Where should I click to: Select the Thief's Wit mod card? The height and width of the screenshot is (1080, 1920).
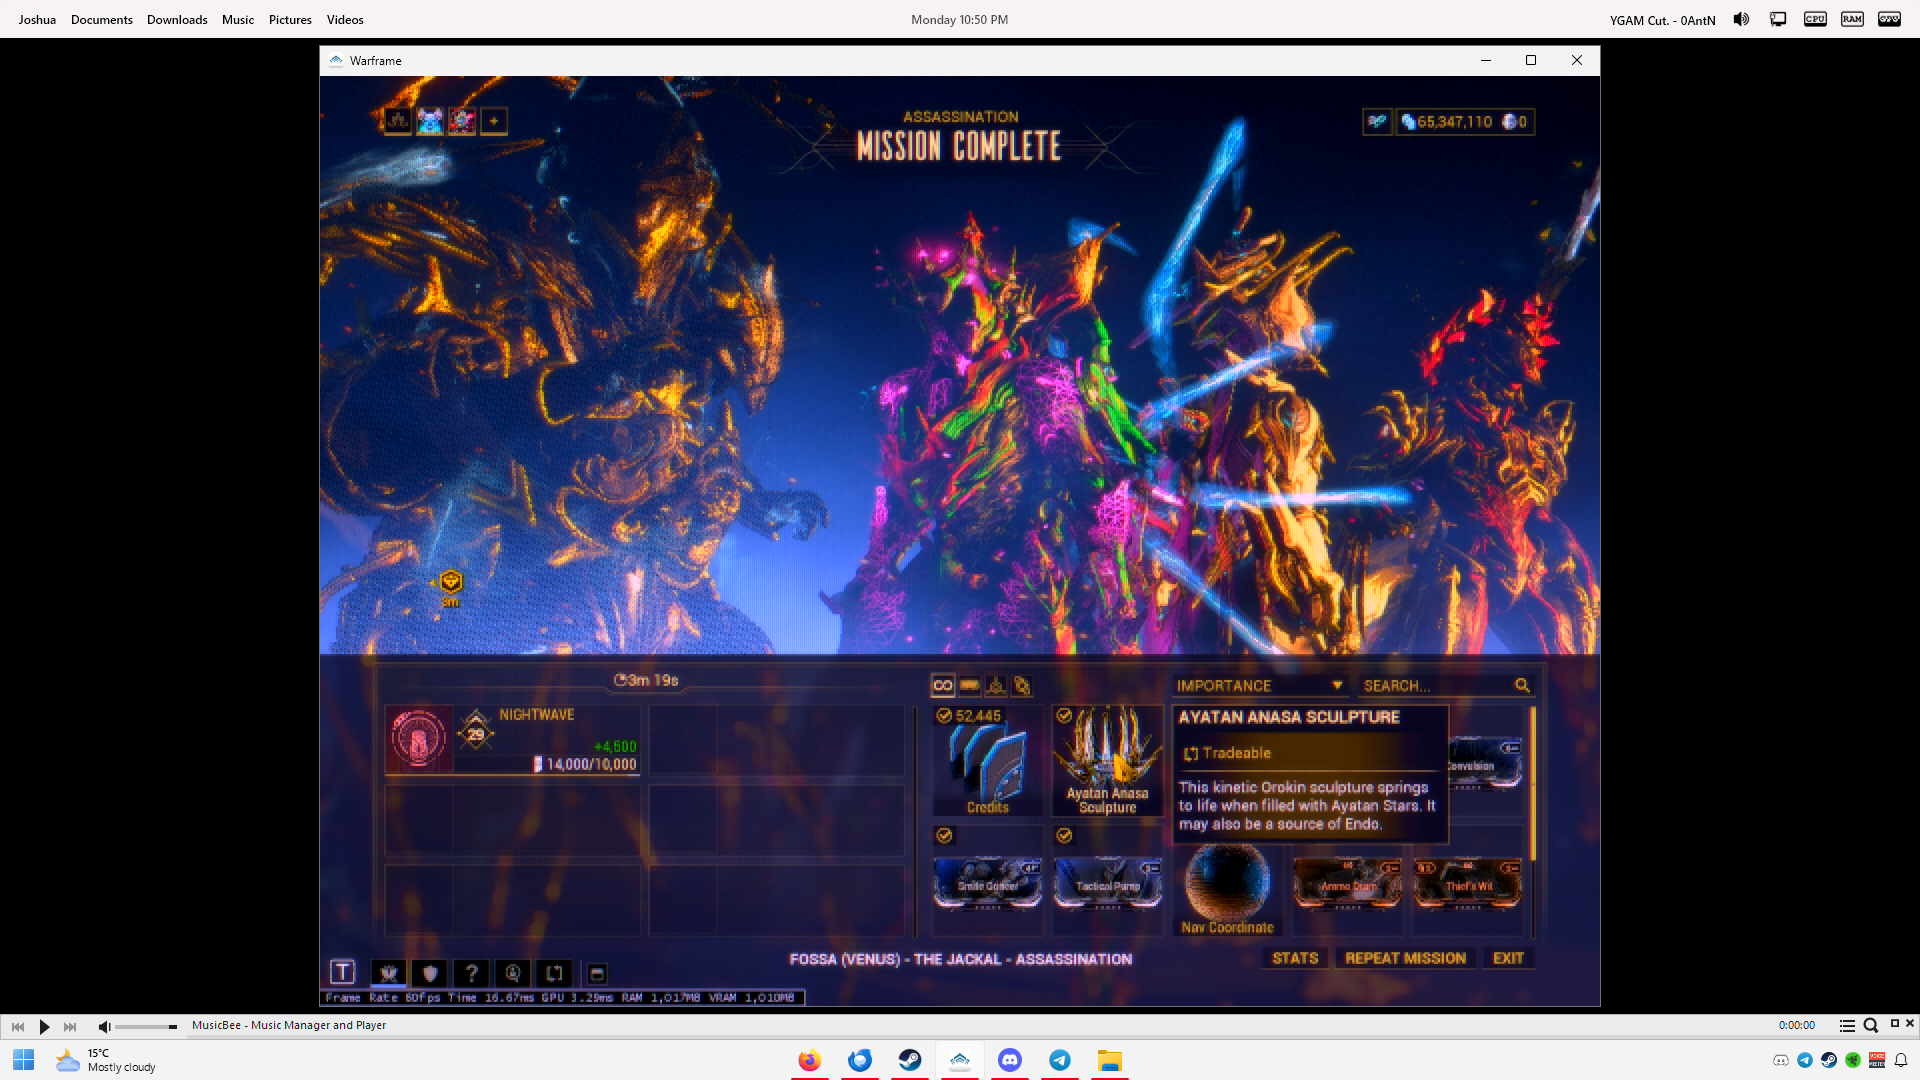[1467, 884]
